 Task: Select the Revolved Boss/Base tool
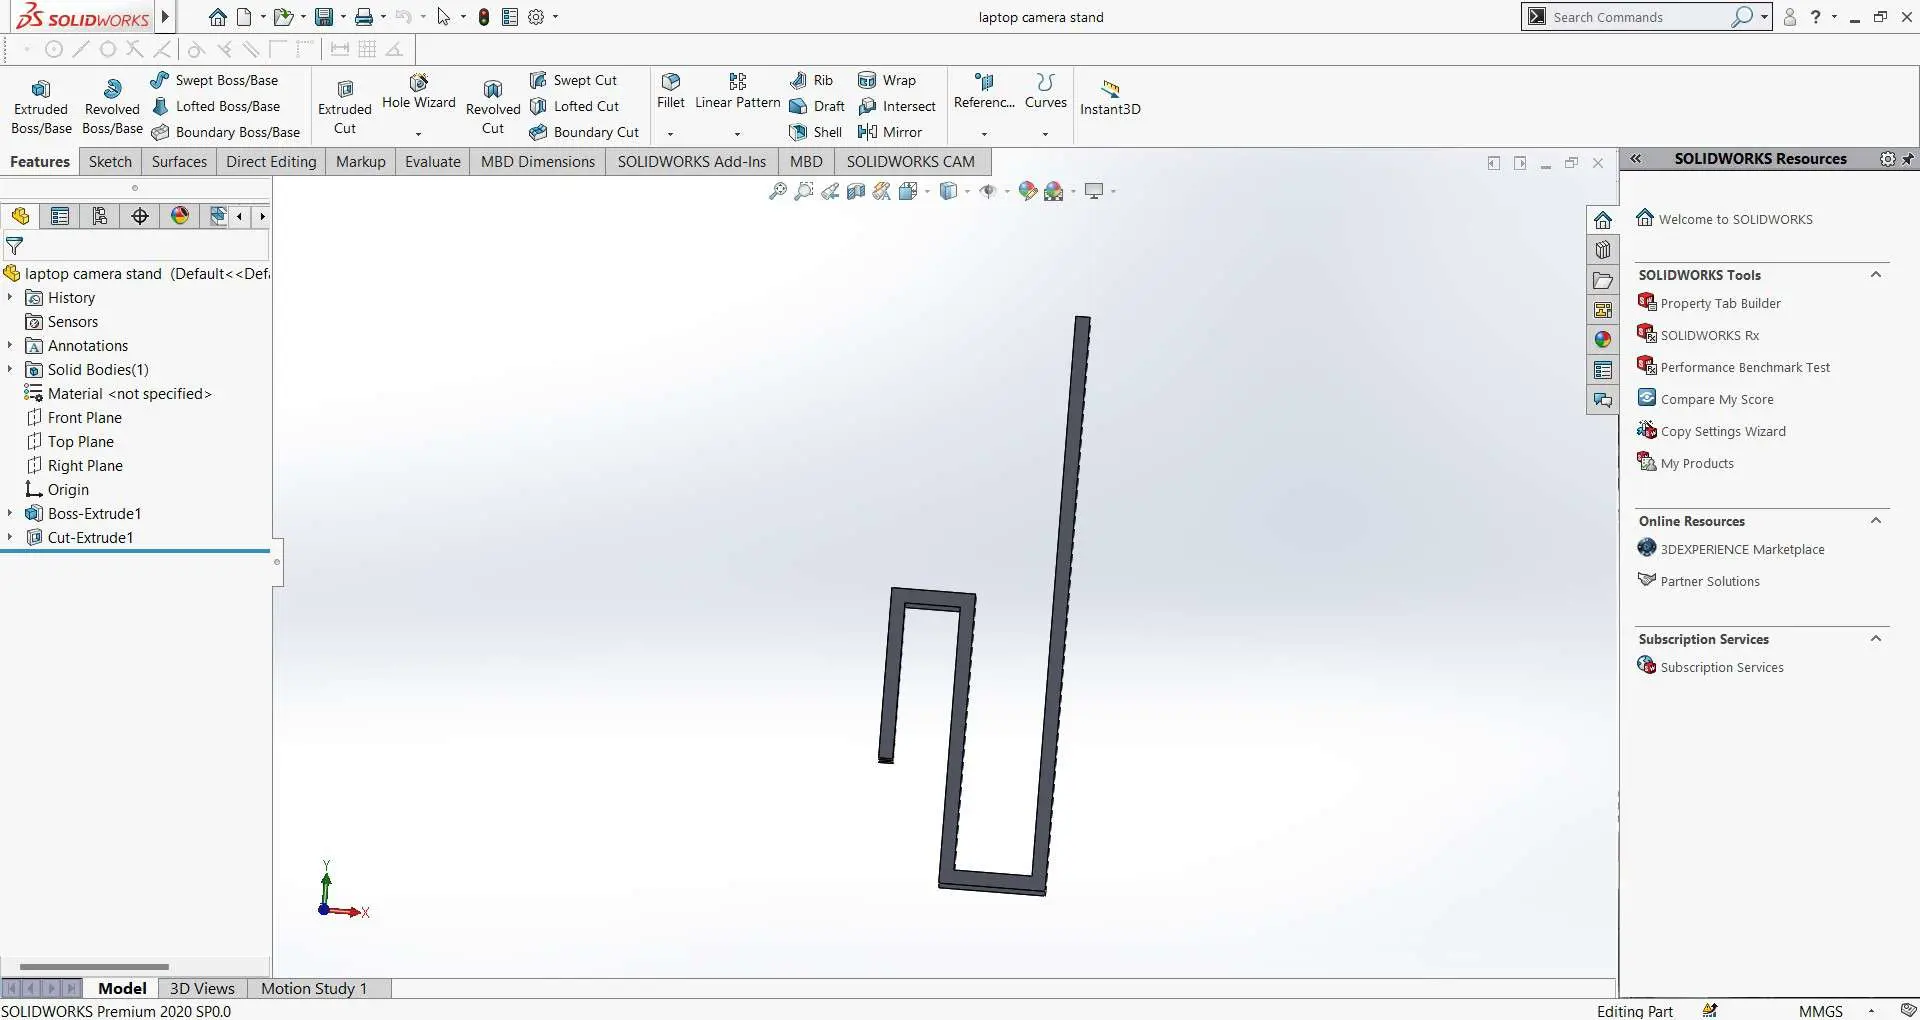click(112, 106)
